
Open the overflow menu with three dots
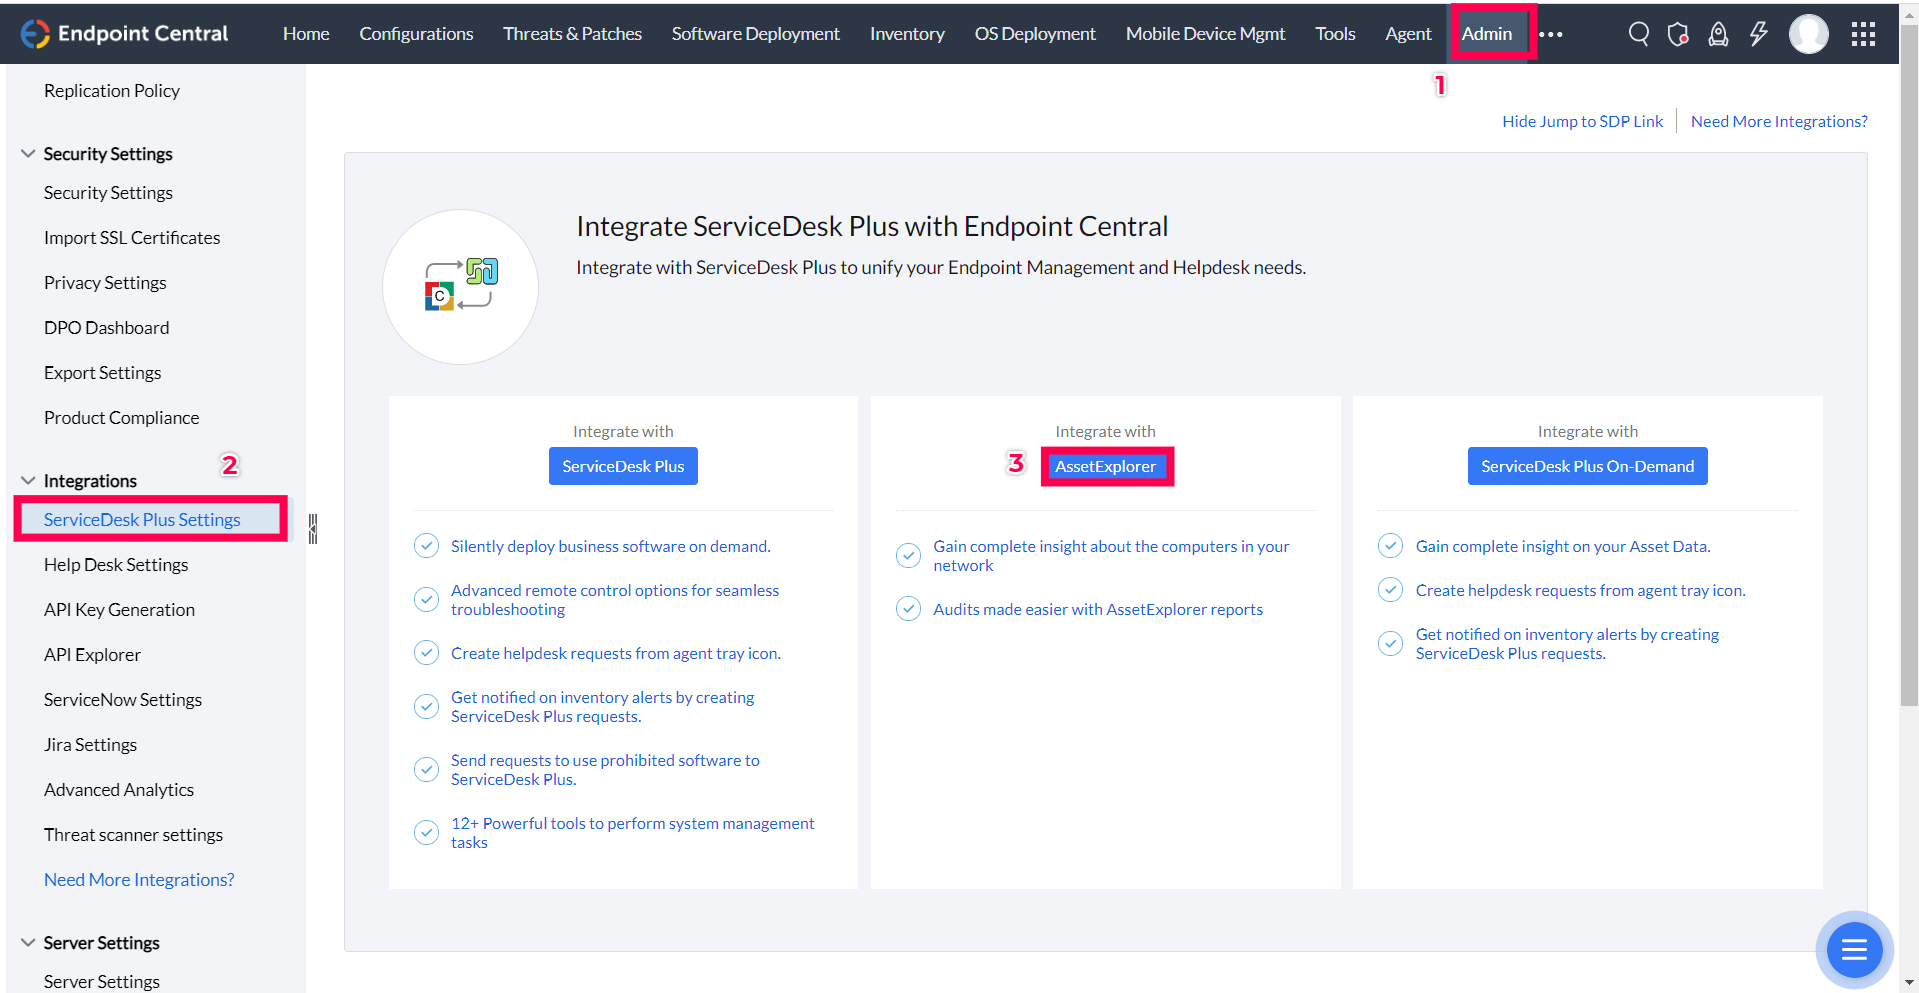pos(1550,33)
